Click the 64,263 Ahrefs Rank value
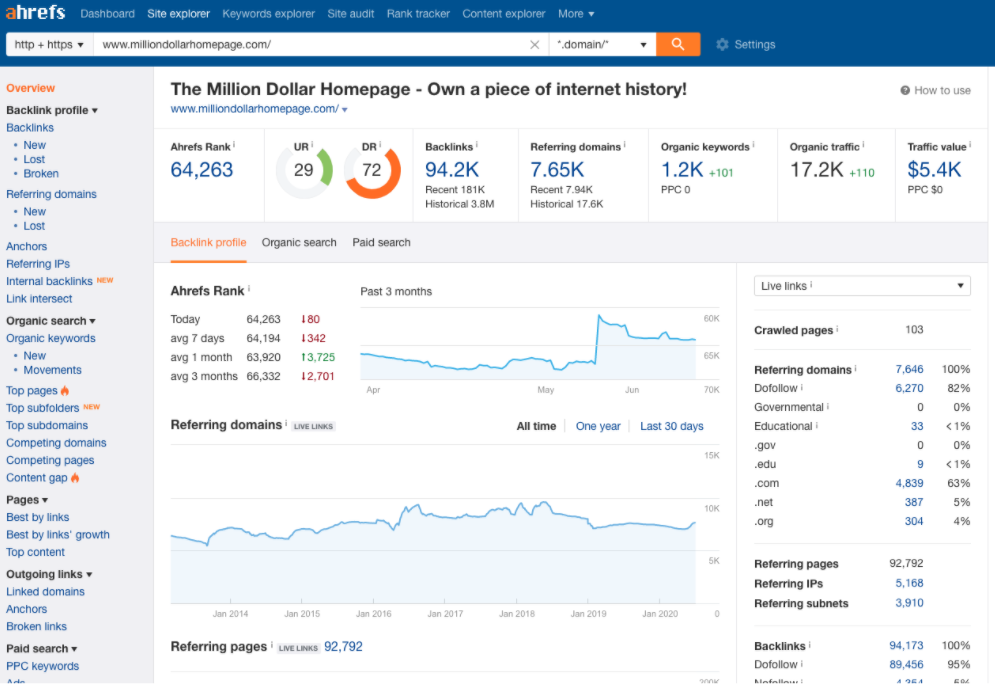 click(x=202, y=169)
